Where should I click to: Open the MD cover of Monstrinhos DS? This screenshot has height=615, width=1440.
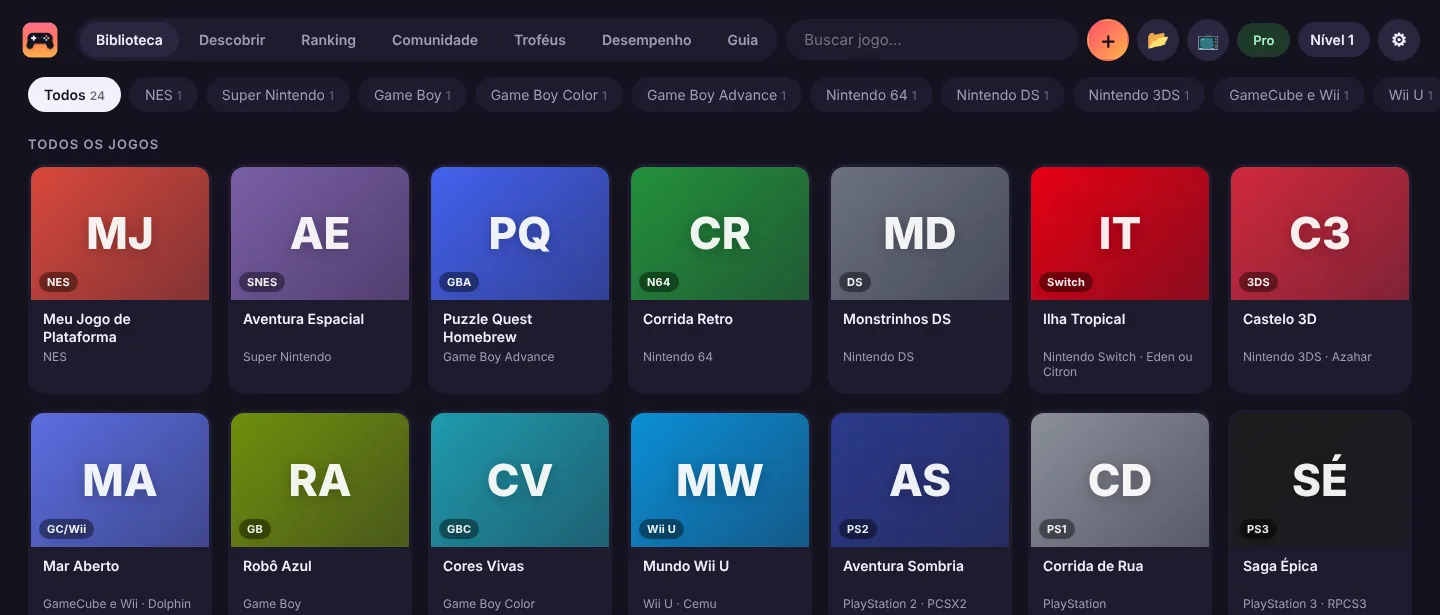920,233
